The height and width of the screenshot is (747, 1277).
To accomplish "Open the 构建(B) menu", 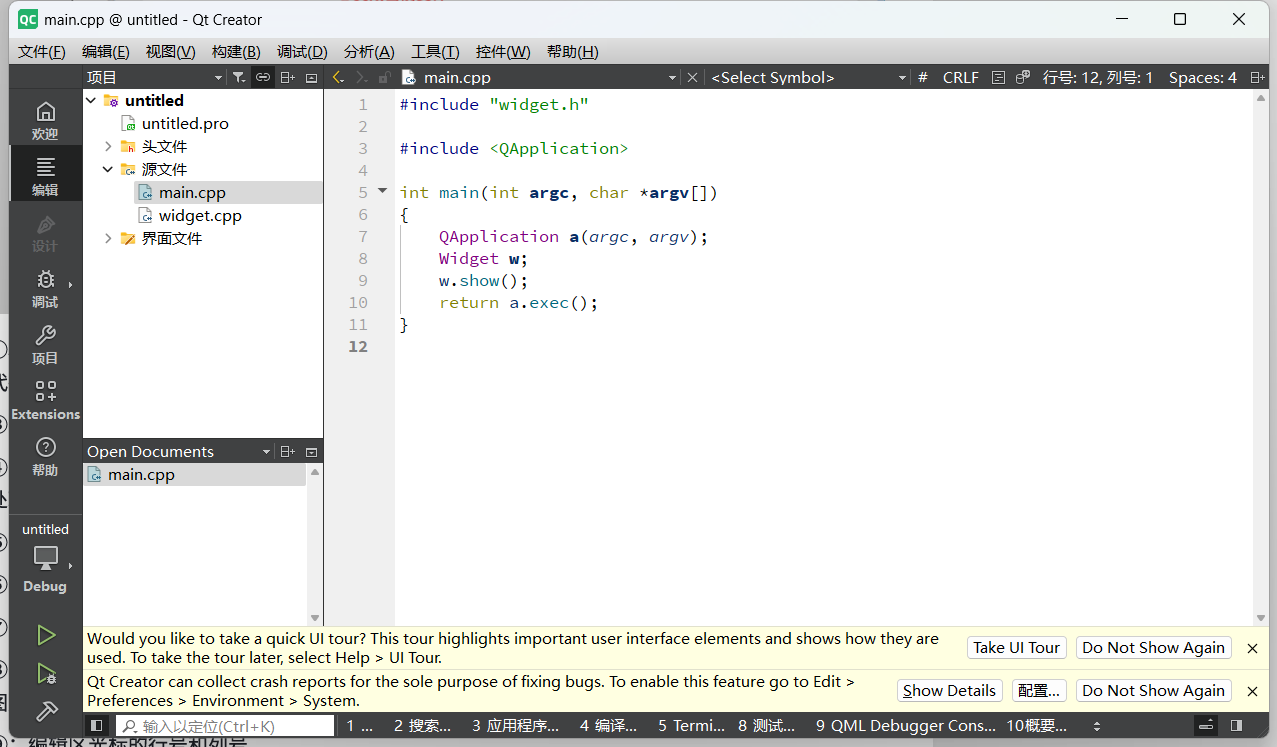I will pos(236,52).
